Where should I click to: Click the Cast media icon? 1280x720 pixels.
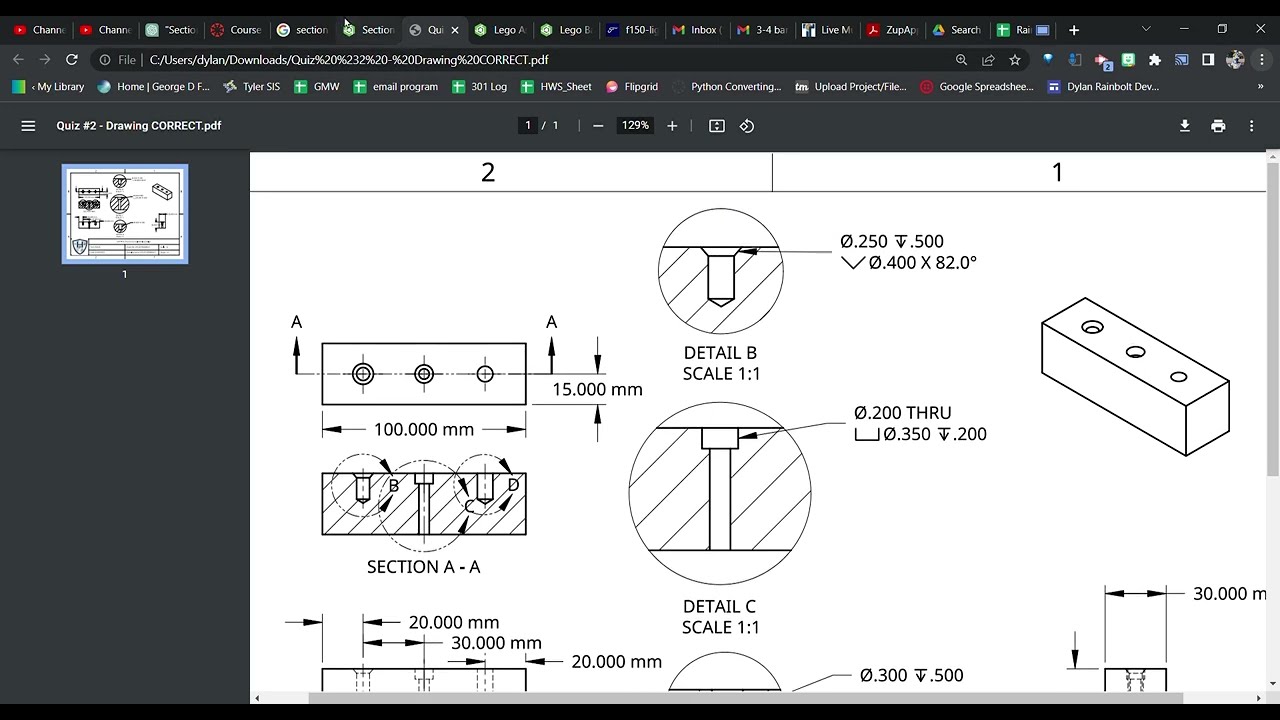click(x=1181, y=60)
